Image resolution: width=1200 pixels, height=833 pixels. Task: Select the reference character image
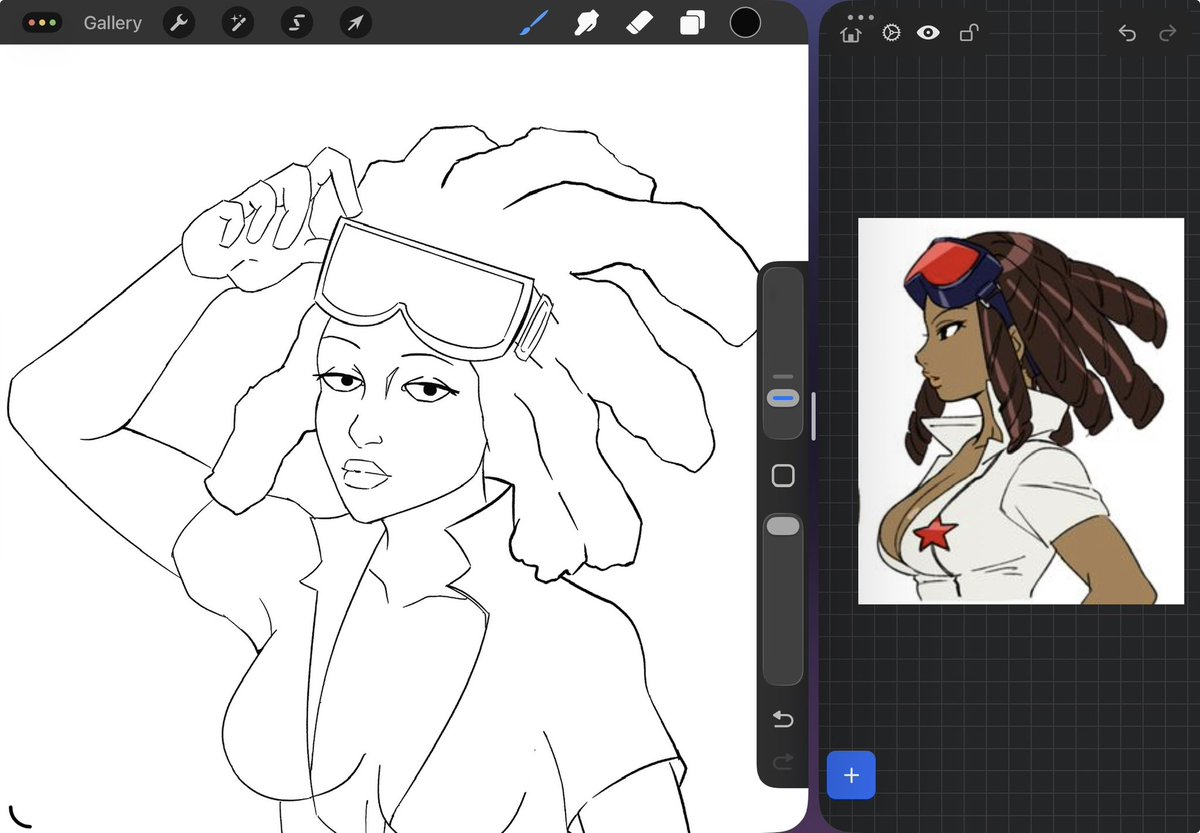pos(1021,411)
